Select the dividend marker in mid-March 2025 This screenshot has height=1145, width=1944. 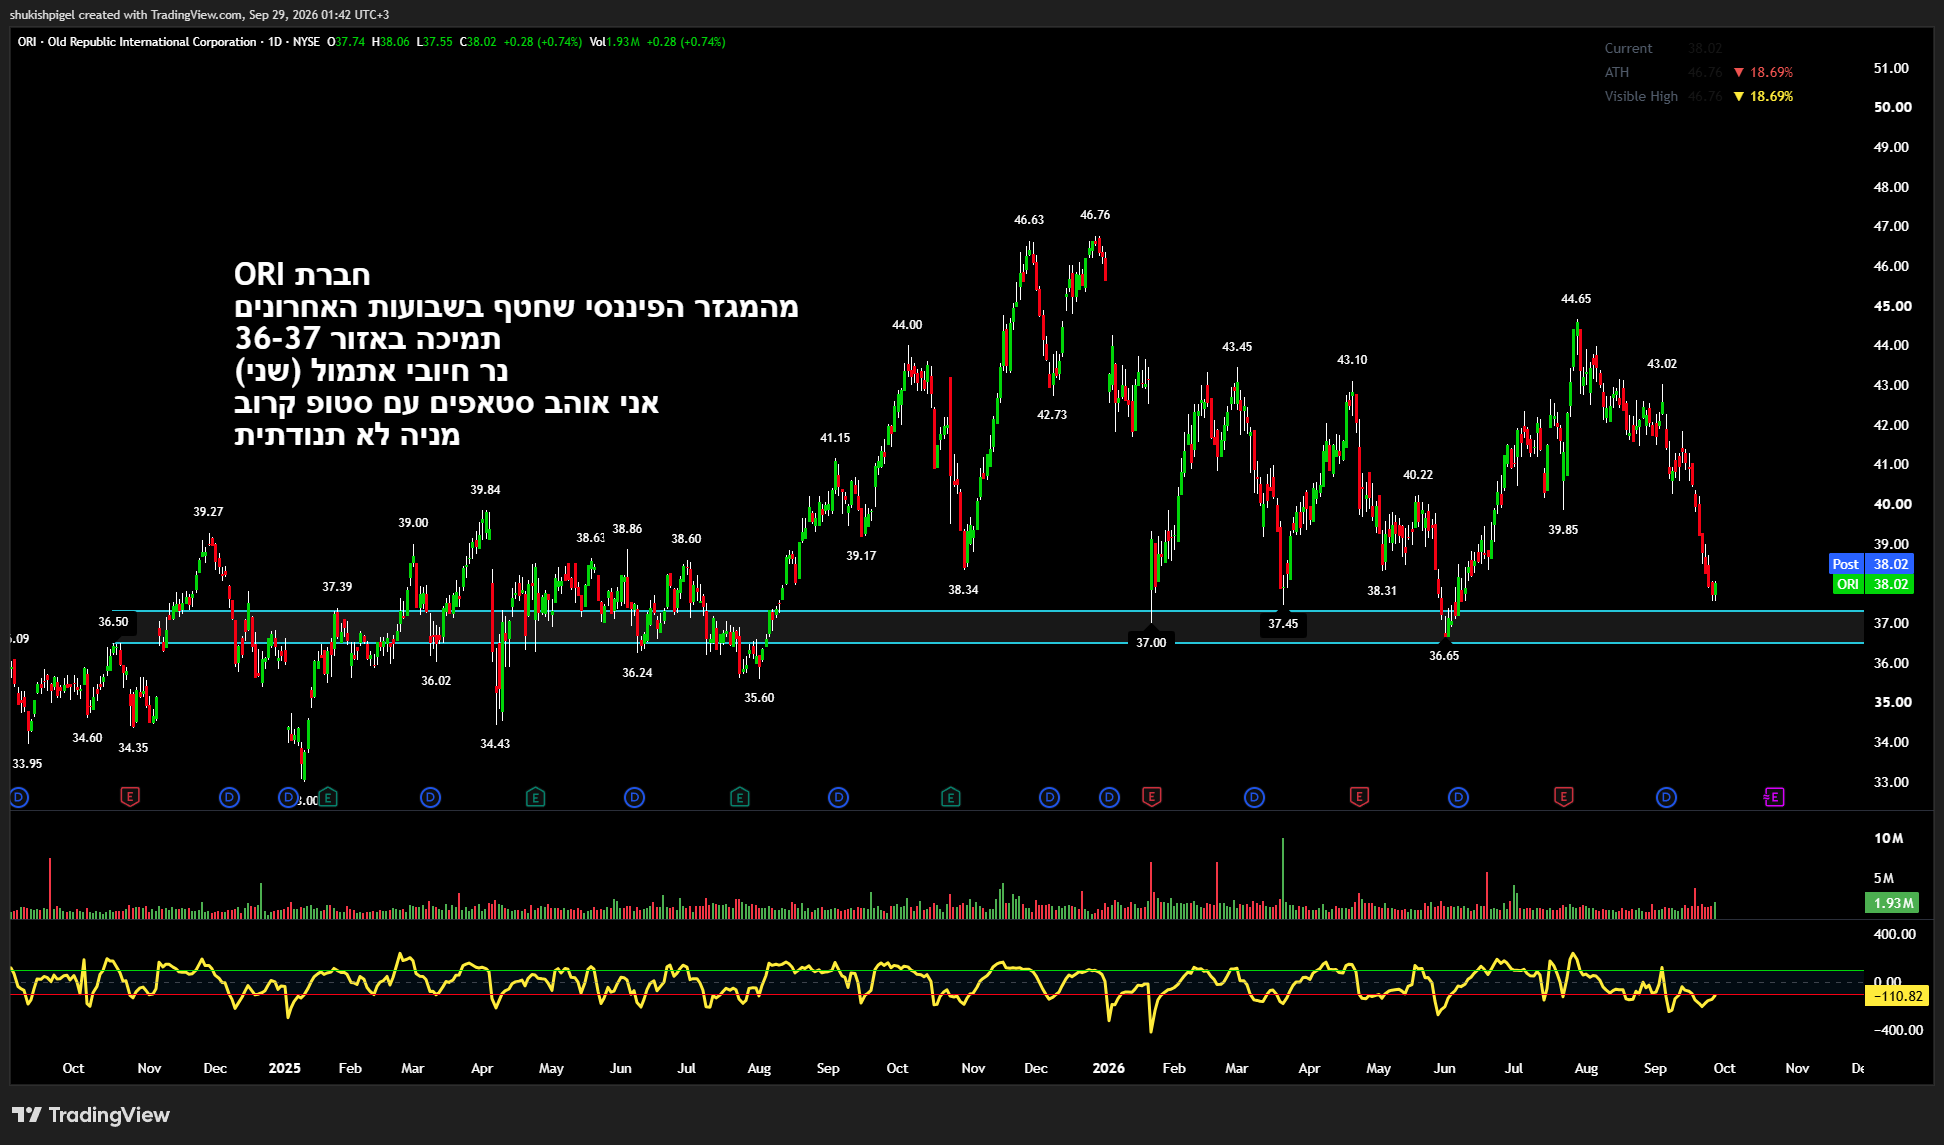[x=430, y=797]
